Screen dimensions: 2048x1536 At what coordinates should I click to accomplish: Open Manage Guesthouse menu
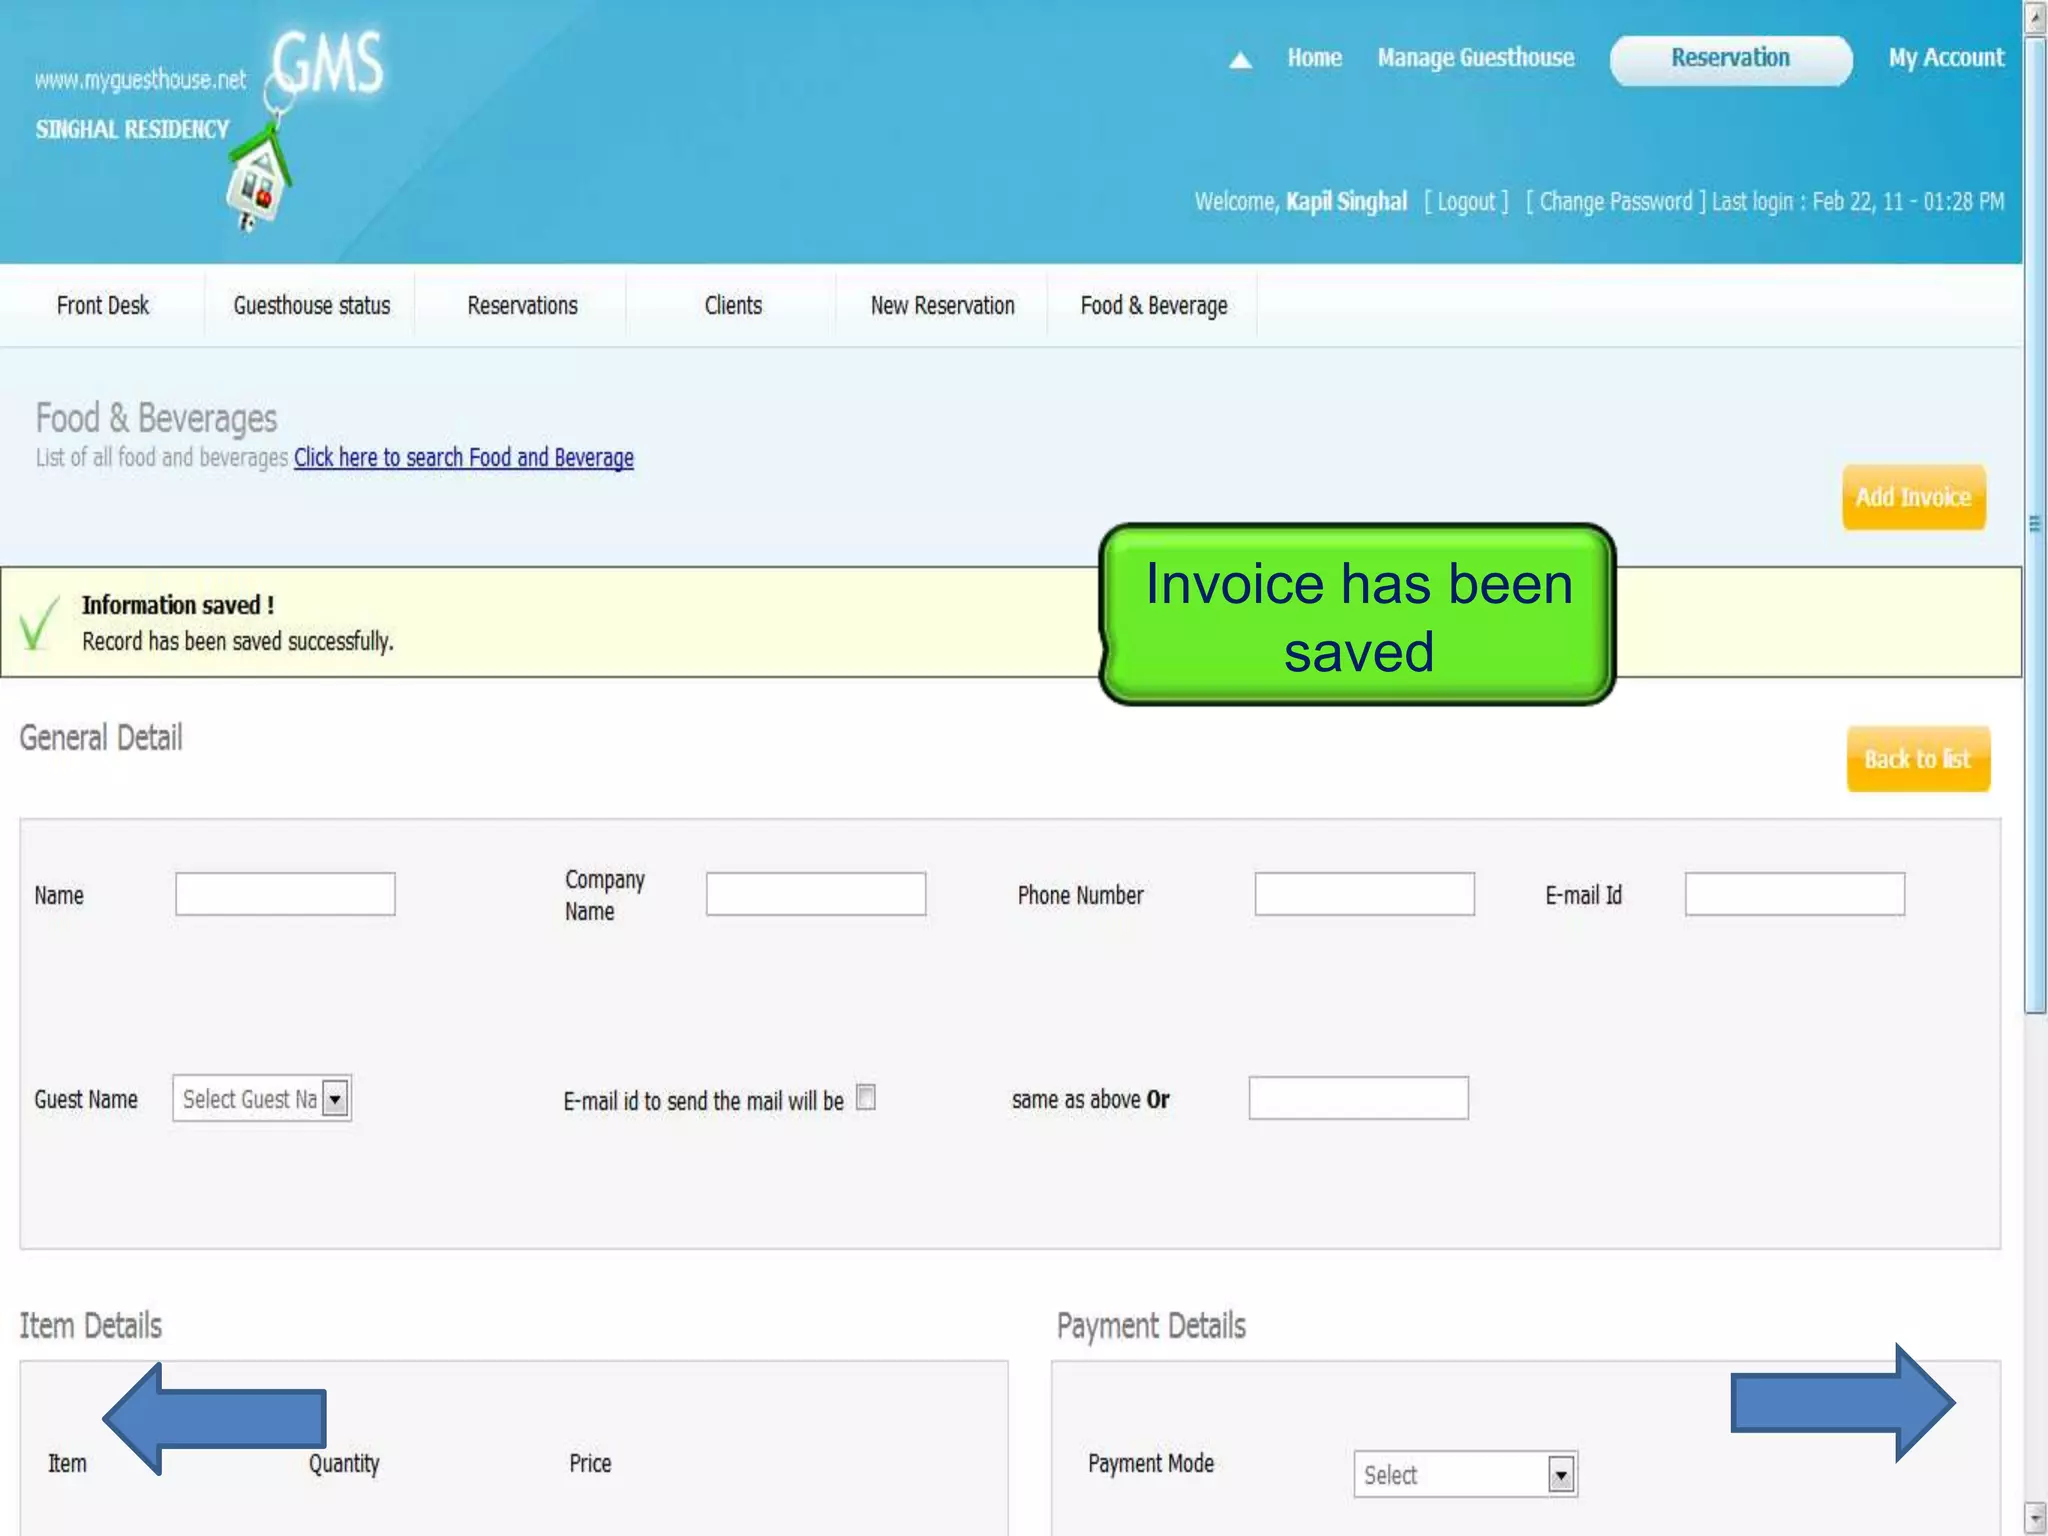[x=1475, y=58]
